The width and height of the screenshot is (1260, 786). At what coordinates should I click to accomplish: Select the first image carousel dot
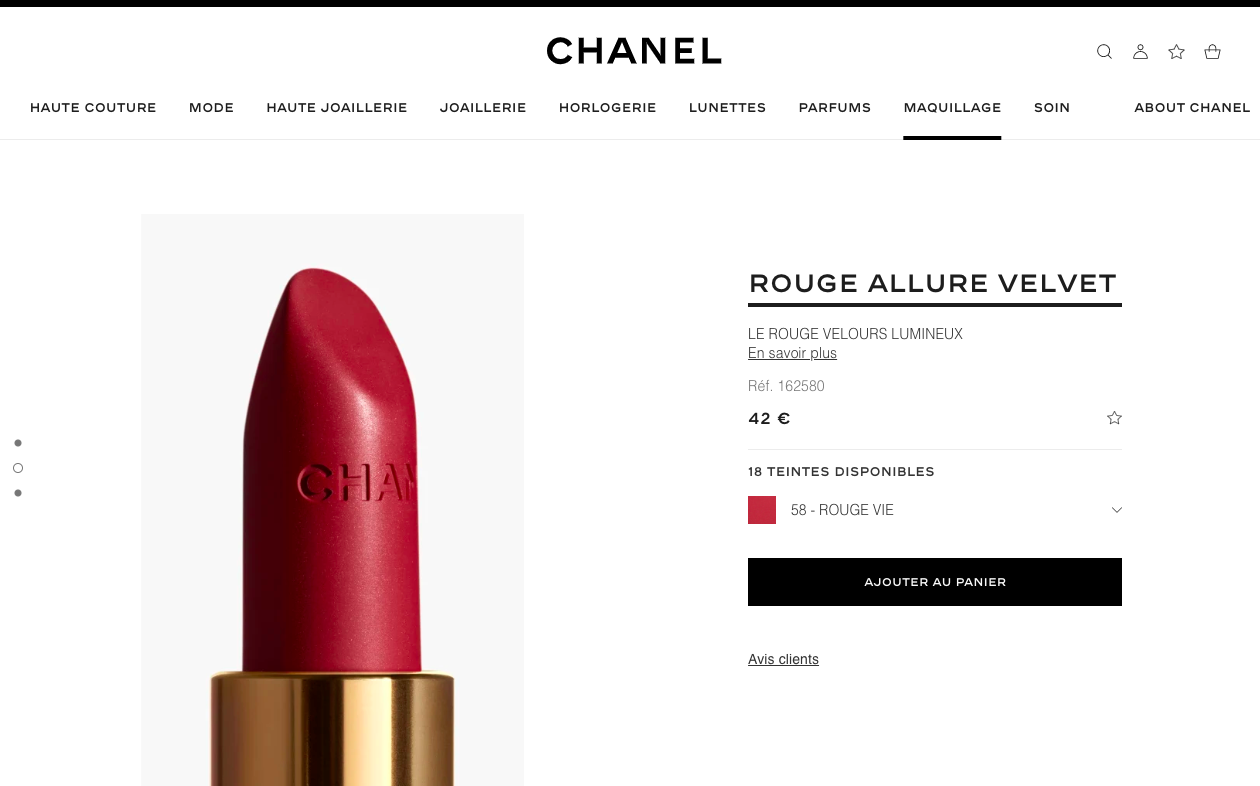[18, 443]
